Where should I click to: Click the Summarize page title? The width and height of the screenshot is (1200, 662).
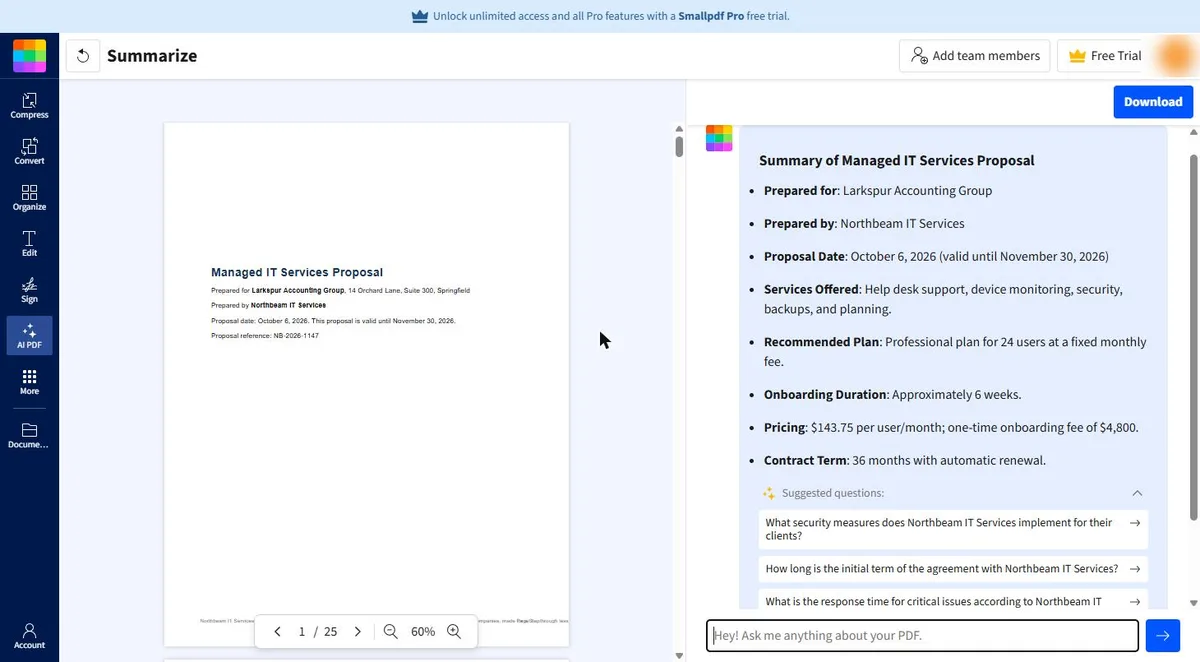tap(152, 56)
